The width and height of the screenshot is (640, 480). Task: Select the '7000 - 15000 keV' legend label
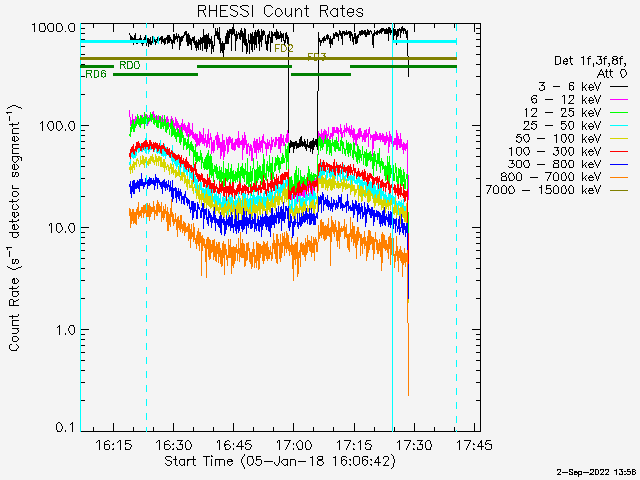point(543,190)
